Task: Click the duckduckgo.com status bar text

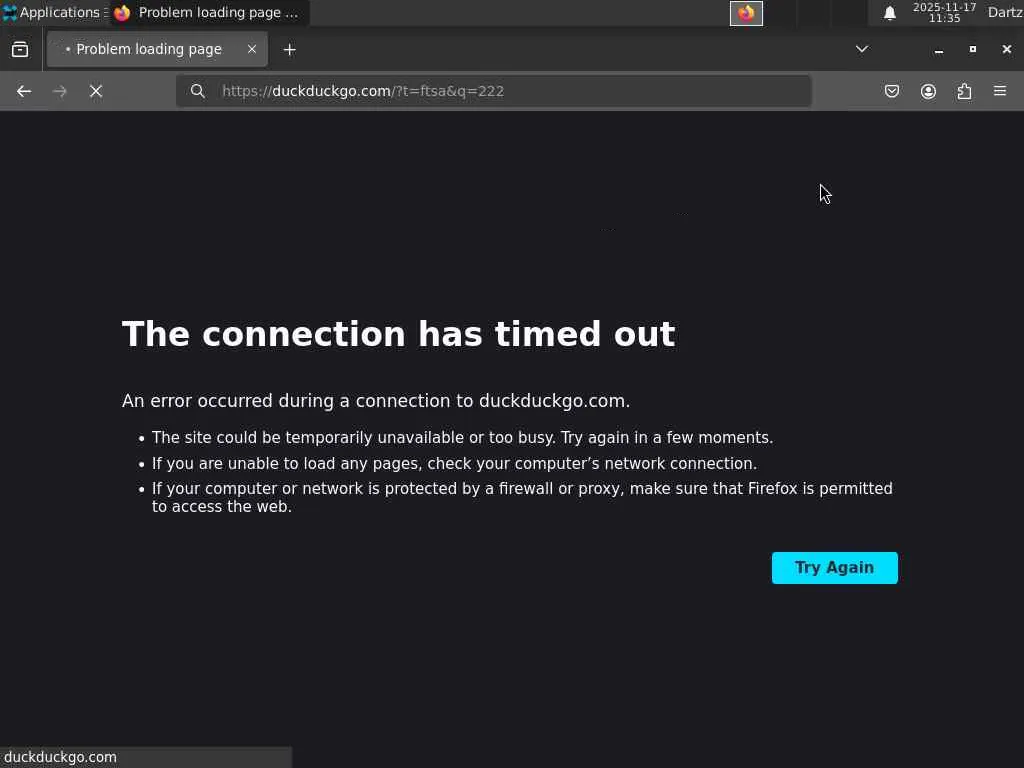Action: click(60, 758)
